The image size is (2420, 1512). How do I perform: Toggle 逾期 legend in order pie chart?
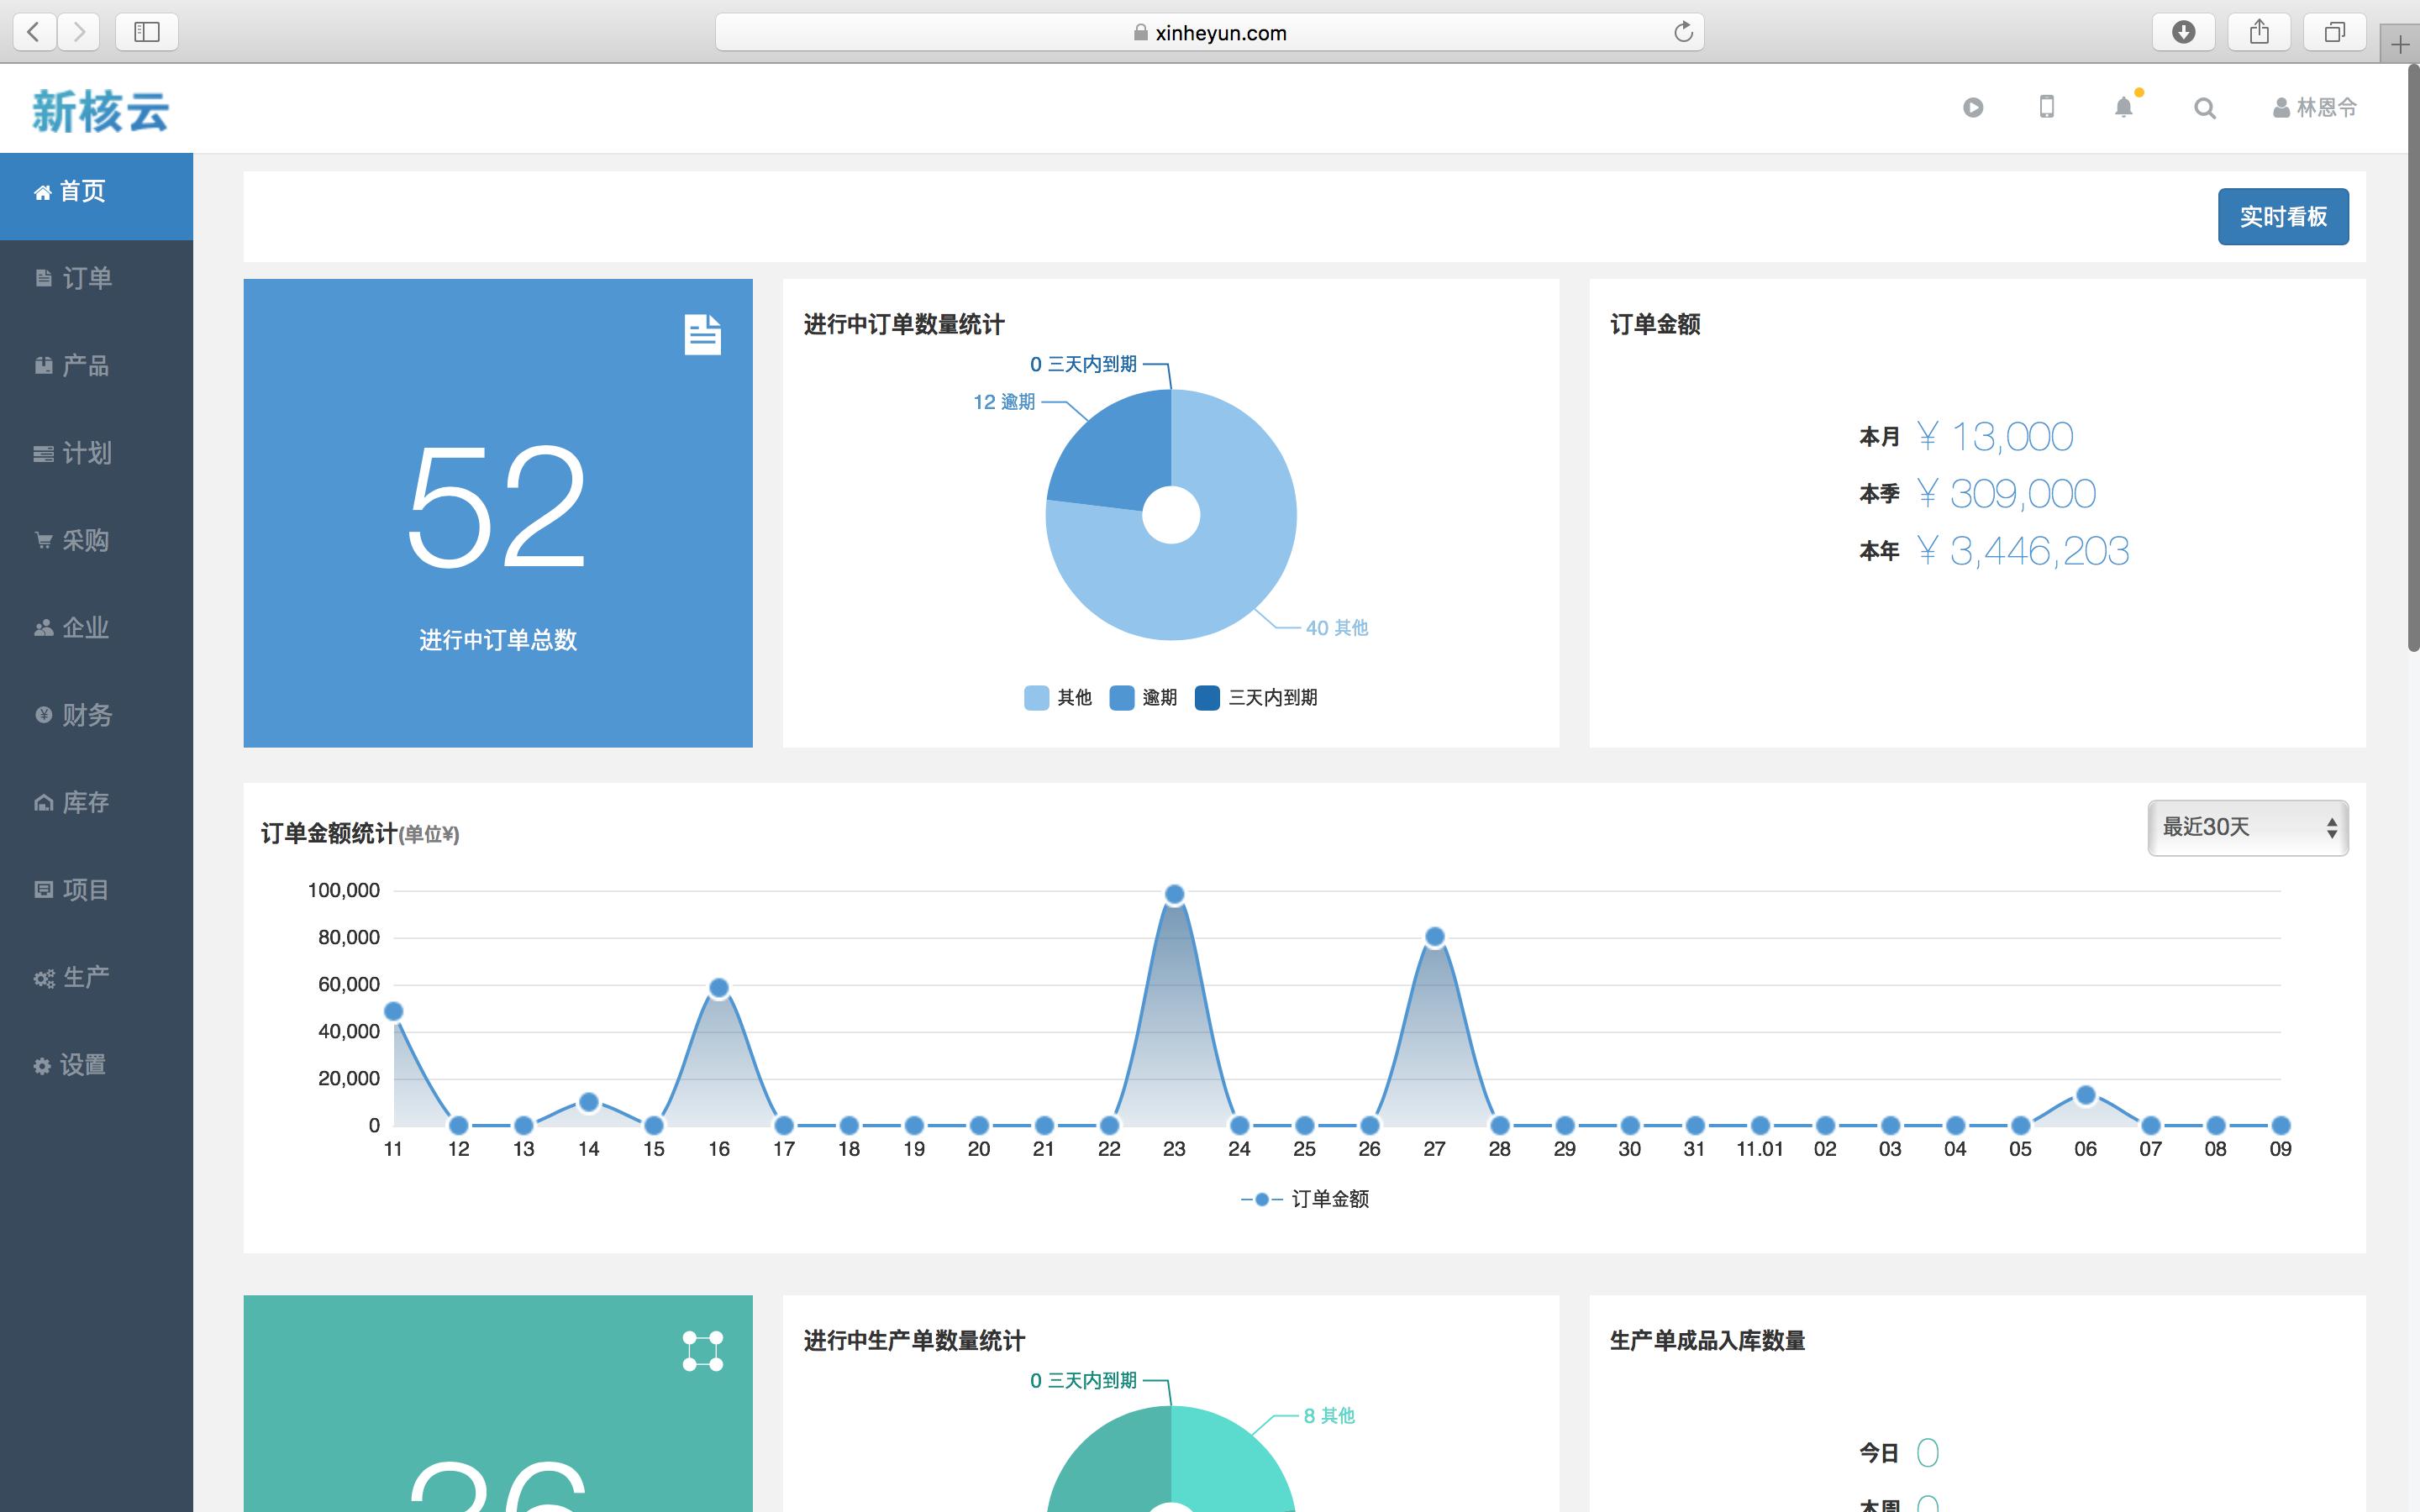coord(1144,698)
